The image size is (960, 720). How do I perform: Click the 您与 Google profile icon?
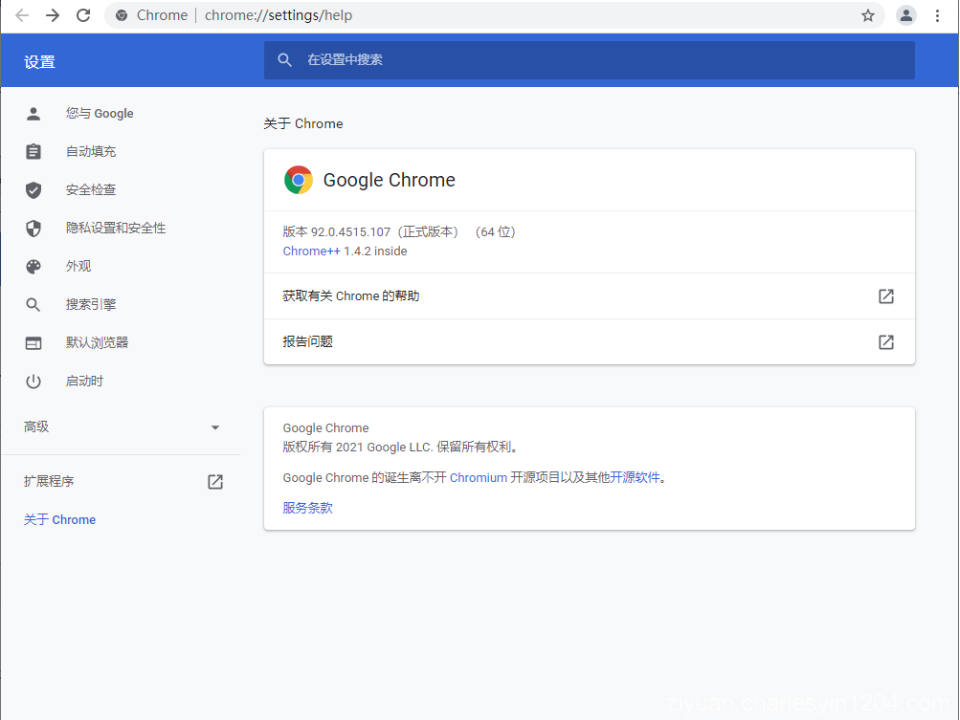point(33,113)
